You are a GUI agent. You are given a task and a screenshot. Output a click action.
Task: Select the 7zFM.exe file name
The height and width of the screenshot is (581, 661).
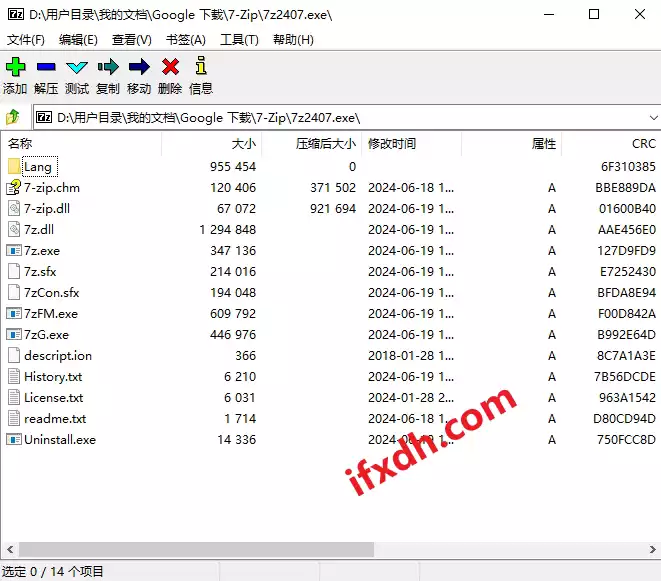51,314
